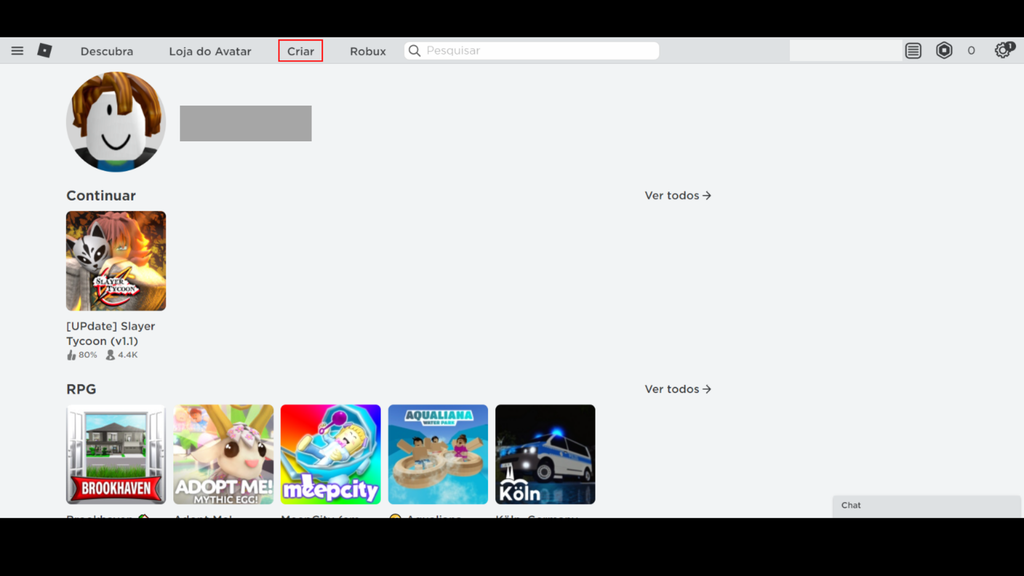Click the Robux balance 0
The height and width of the screenshot is (576, 1024).
[x=971, y=50]
